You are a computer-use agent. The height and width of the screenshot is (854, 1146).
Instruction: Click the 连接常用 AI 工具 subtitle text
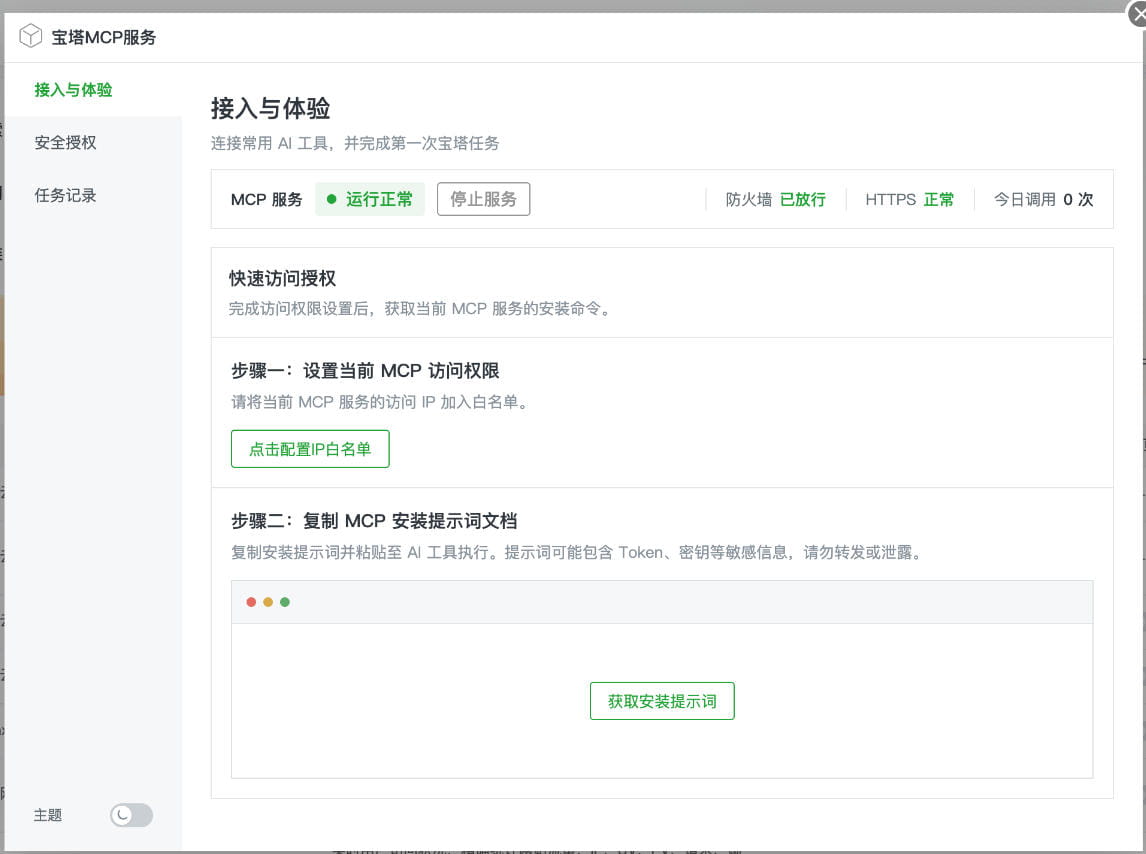tap(355, 143)
